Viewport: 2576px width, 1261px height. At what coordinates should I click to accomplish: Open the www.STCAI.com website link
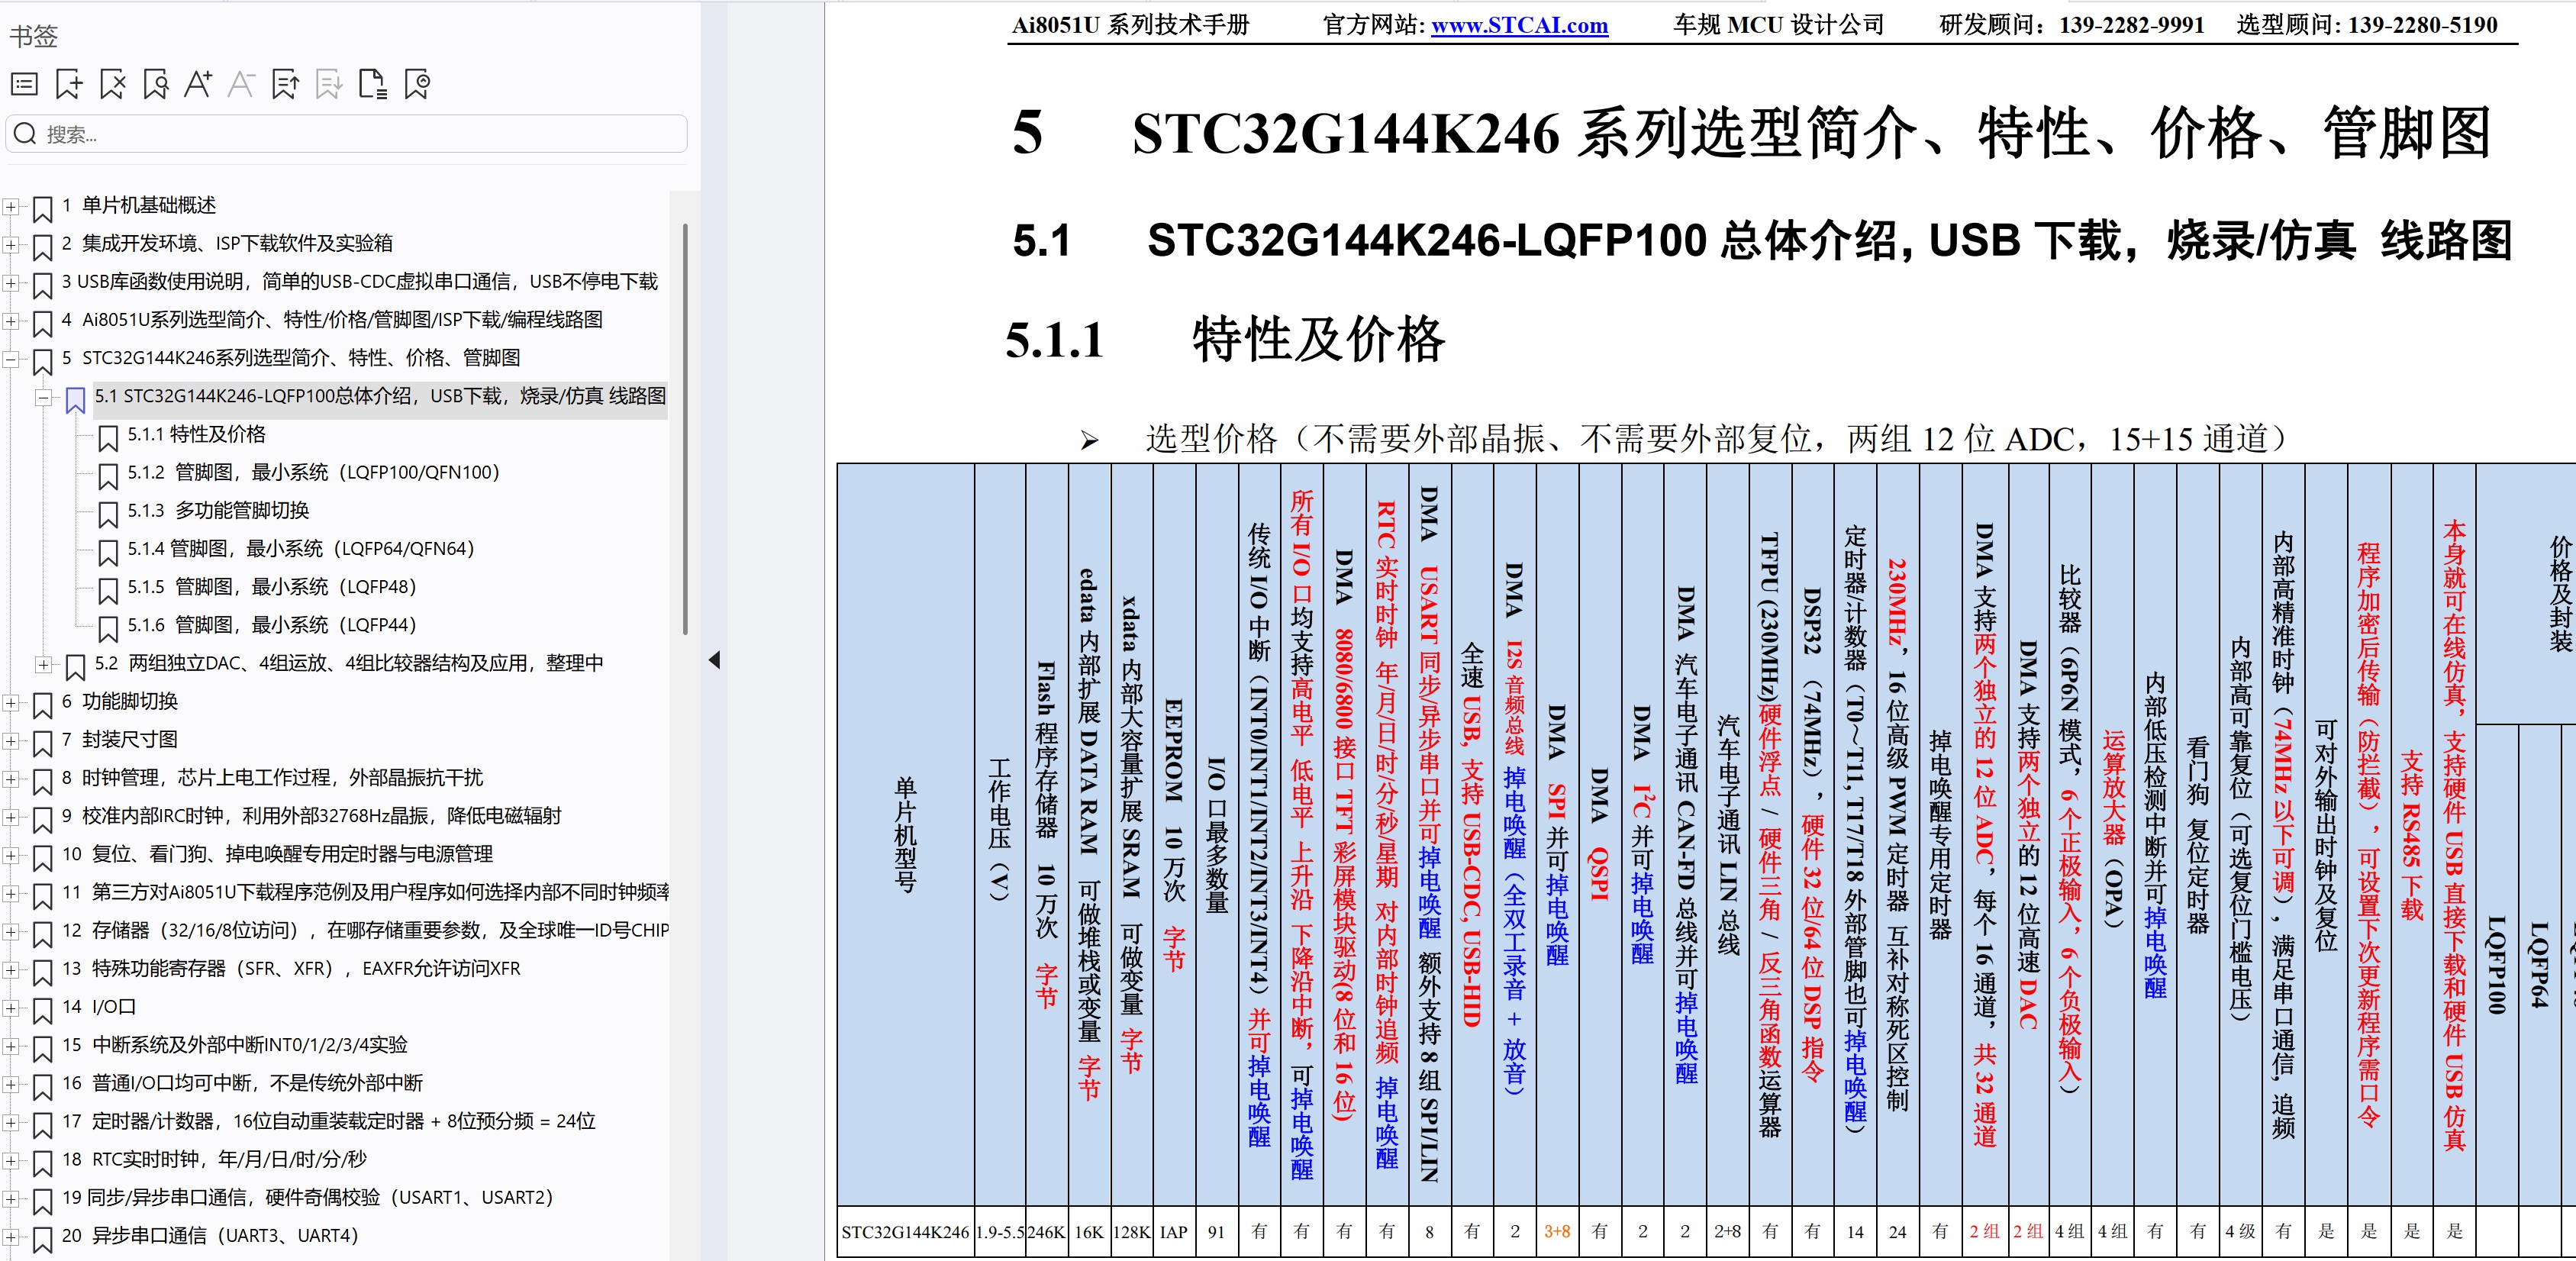point(1519,26)
